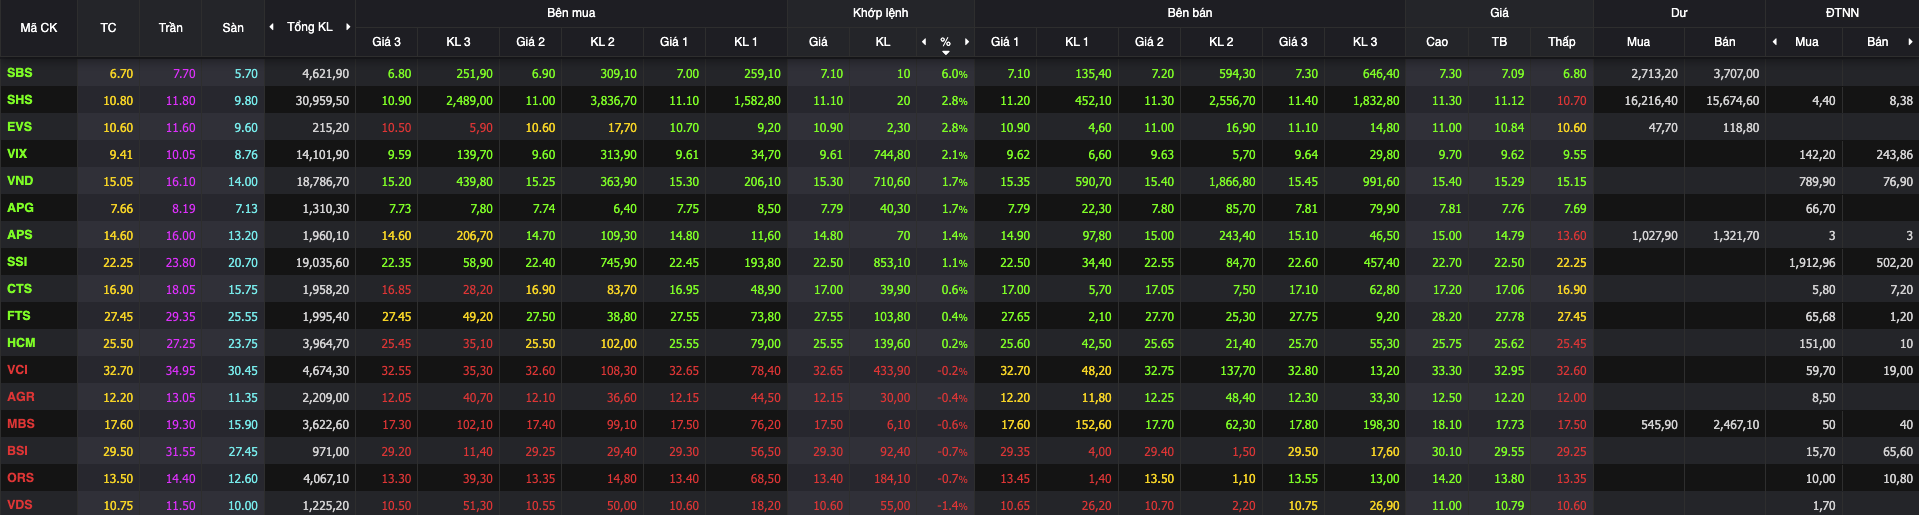The width and height of the screenshot is (1919, 515).
Task: Click SBS matched price 7.10
Action: 831,74
